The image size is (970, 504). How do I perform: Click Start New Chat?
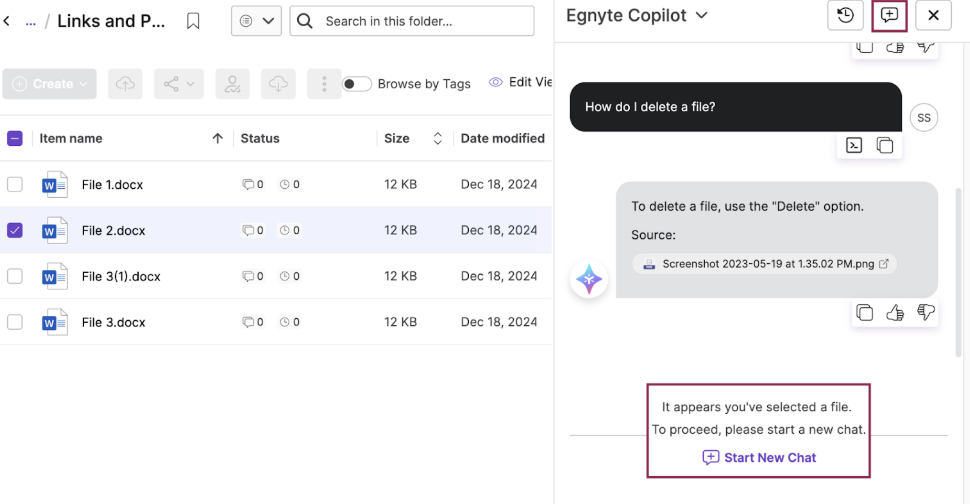pos(759,458)
